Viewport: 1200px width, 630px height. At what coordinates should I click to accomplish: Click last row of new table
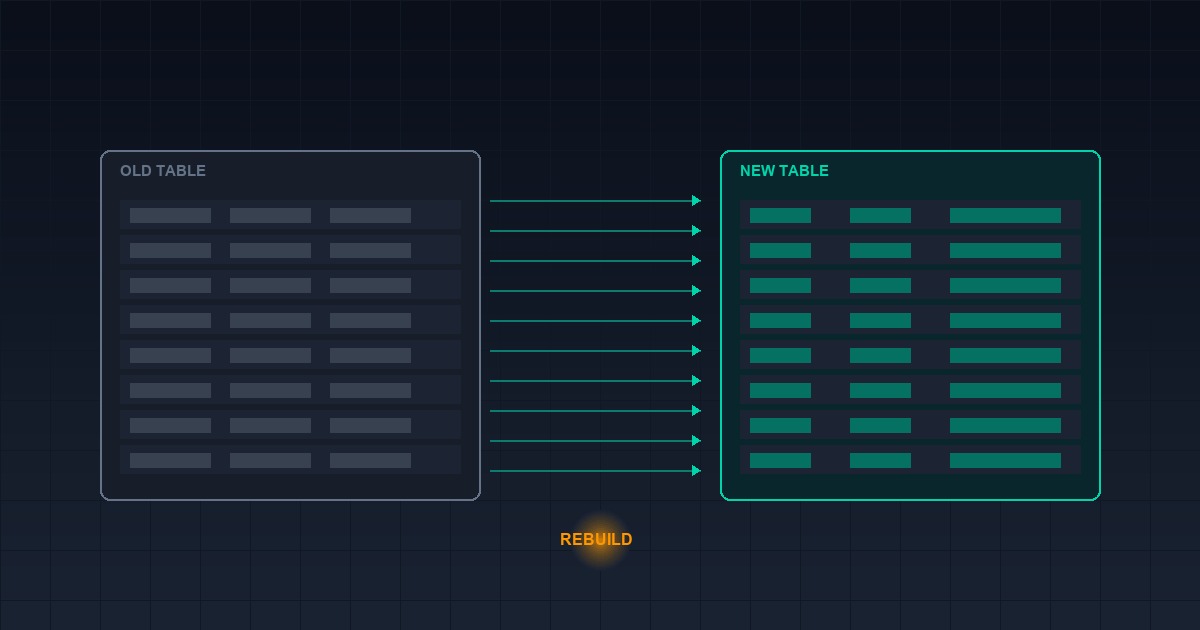point(910,460)
